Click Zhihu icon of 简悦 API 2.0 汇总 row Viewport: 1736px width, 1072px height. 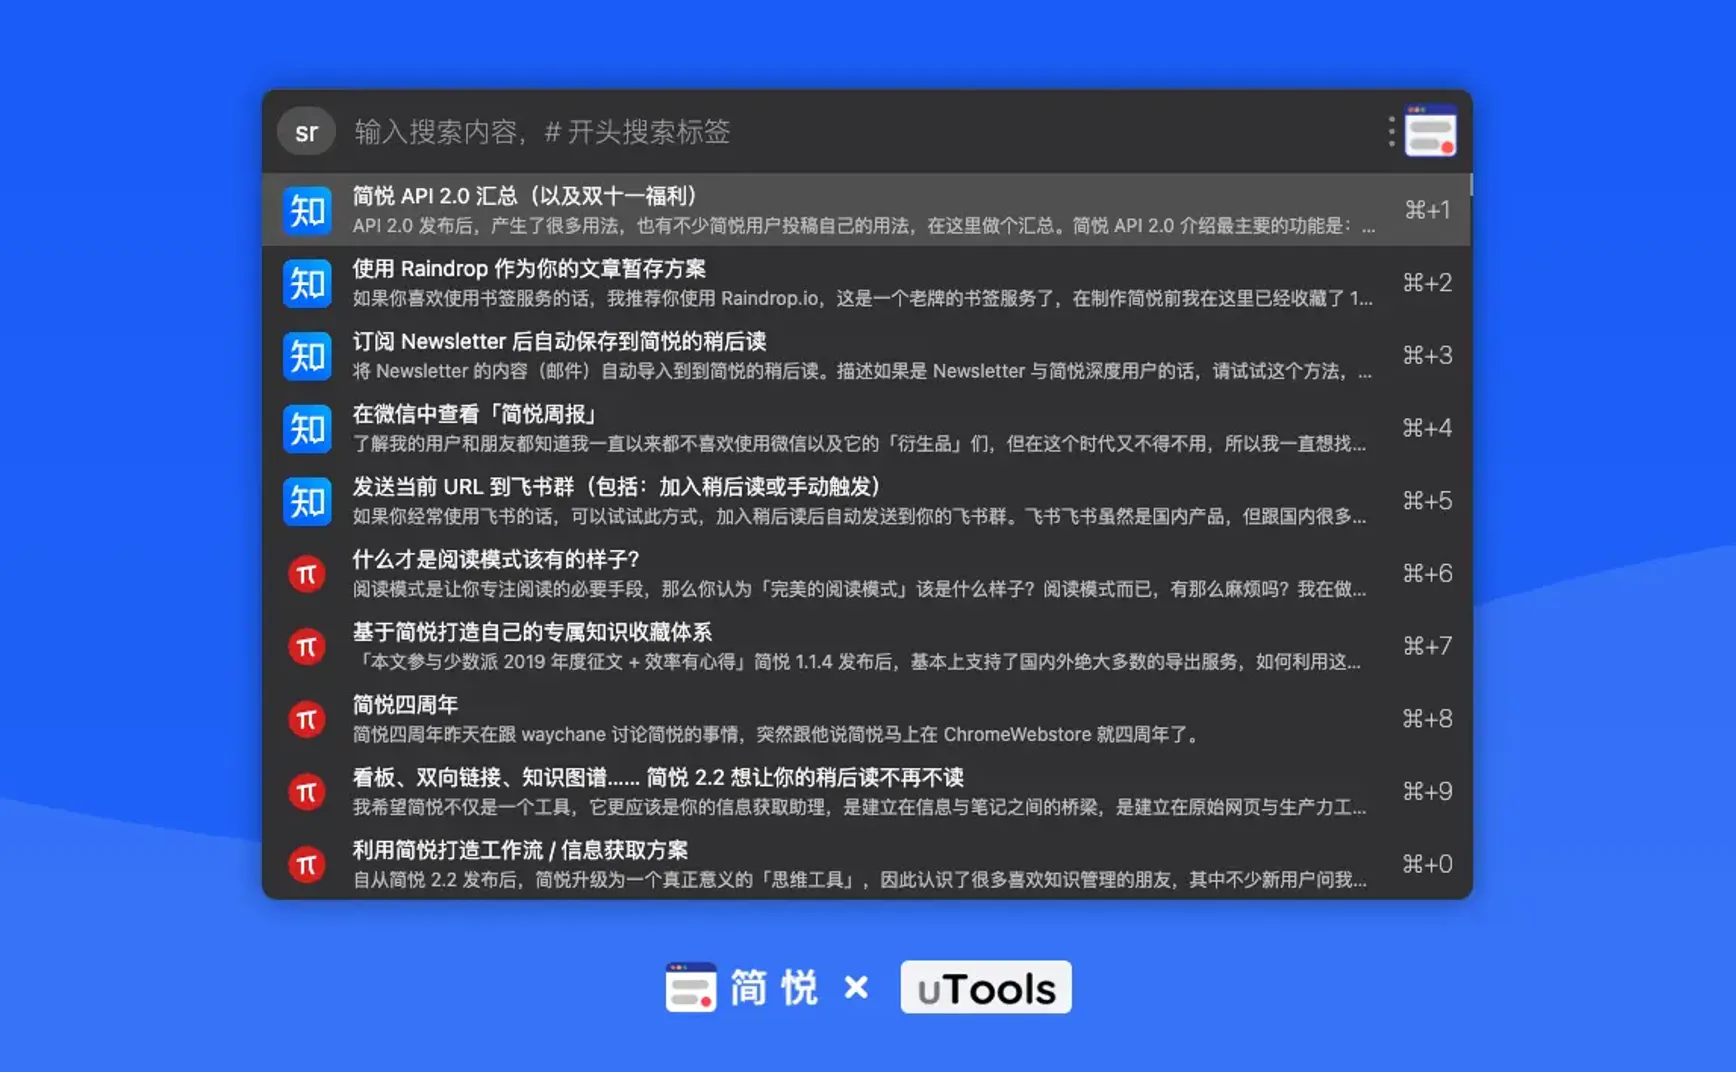pos(307,210)
